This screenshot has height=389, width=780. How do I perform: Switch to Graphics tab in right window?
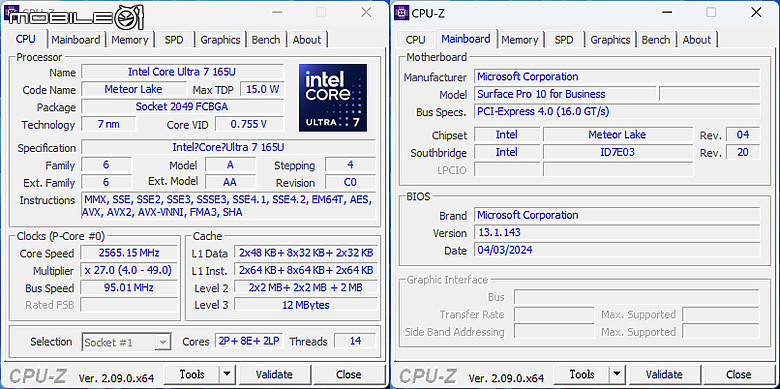pyautogui.click(x=610, y=40)
